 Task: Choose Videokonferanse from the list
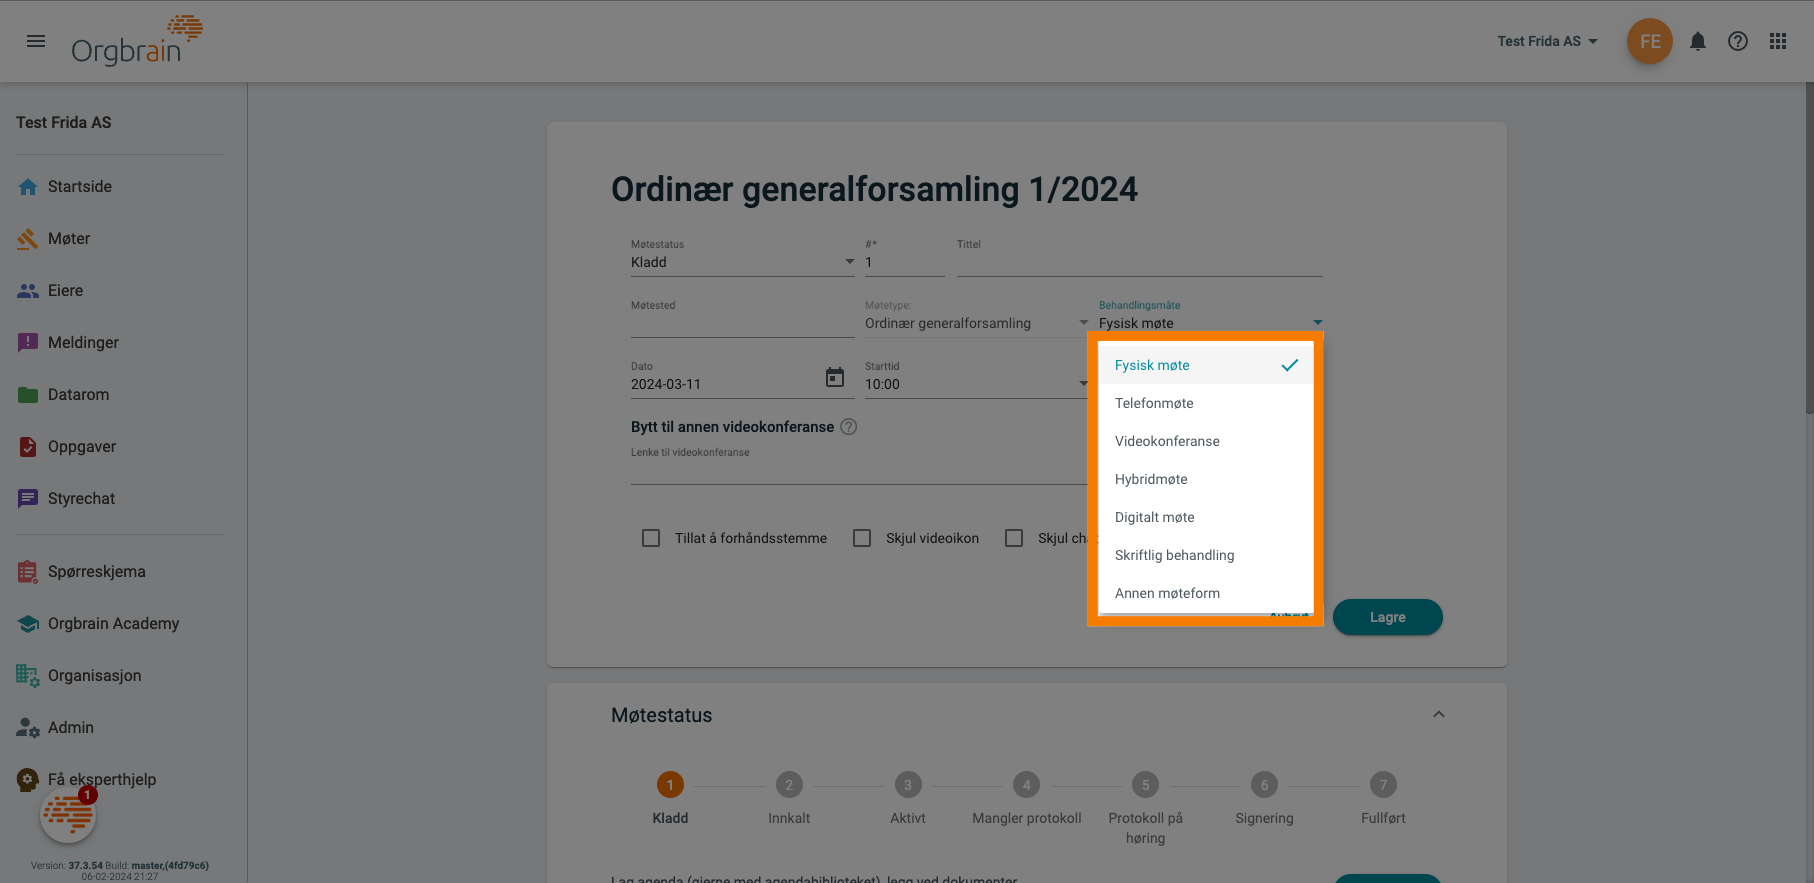point(1206,441)
